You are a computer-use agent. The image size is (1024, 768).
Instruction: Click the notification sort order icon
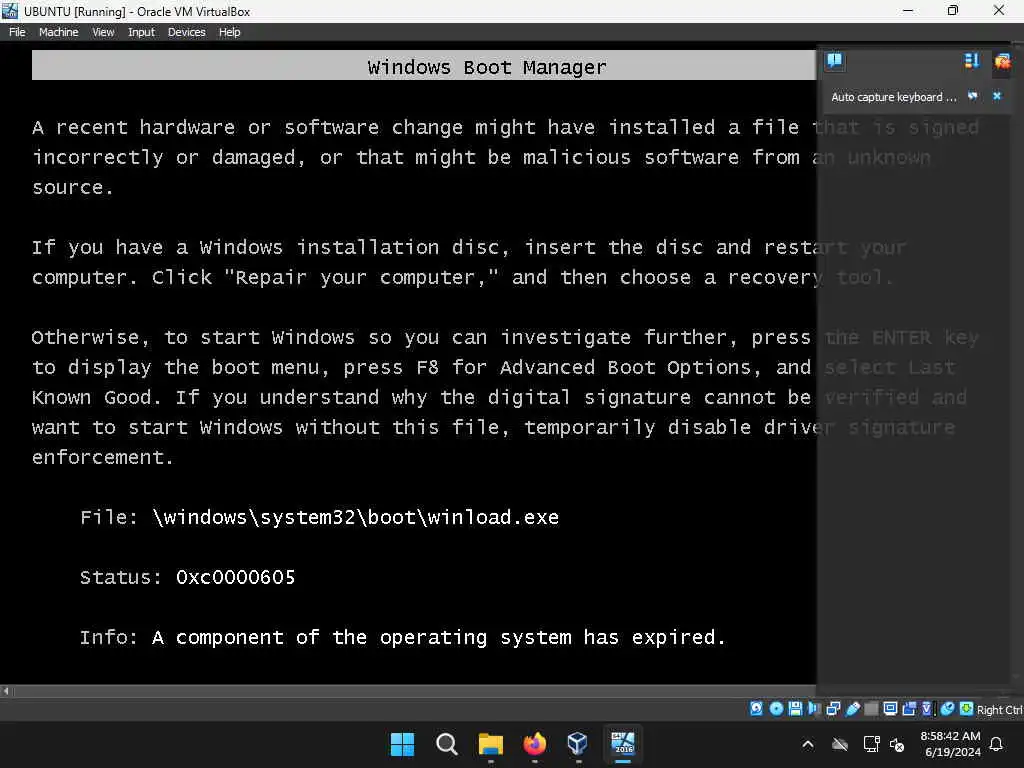972,61
